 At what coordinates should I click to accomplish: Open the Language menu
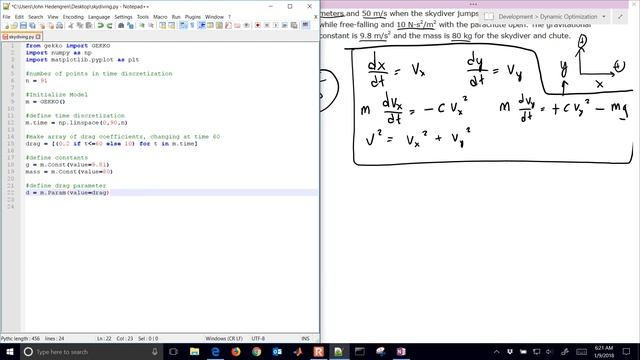(x=99, y=17)
